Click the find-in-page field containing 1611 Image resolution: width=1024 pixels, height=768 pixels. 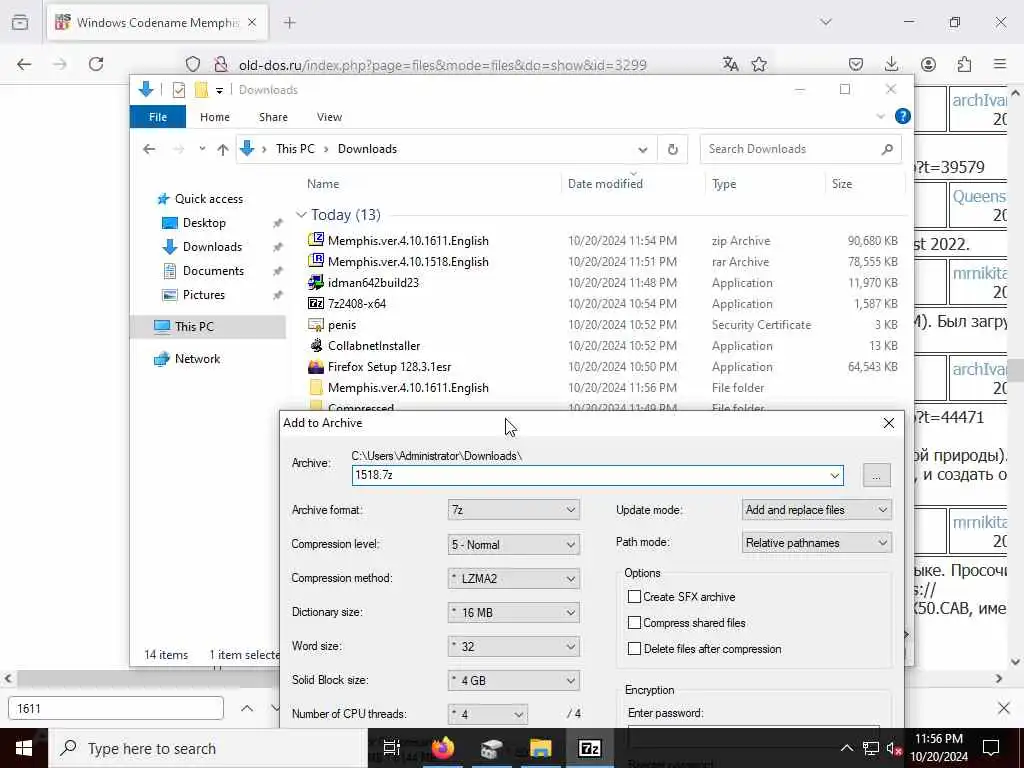116,708
